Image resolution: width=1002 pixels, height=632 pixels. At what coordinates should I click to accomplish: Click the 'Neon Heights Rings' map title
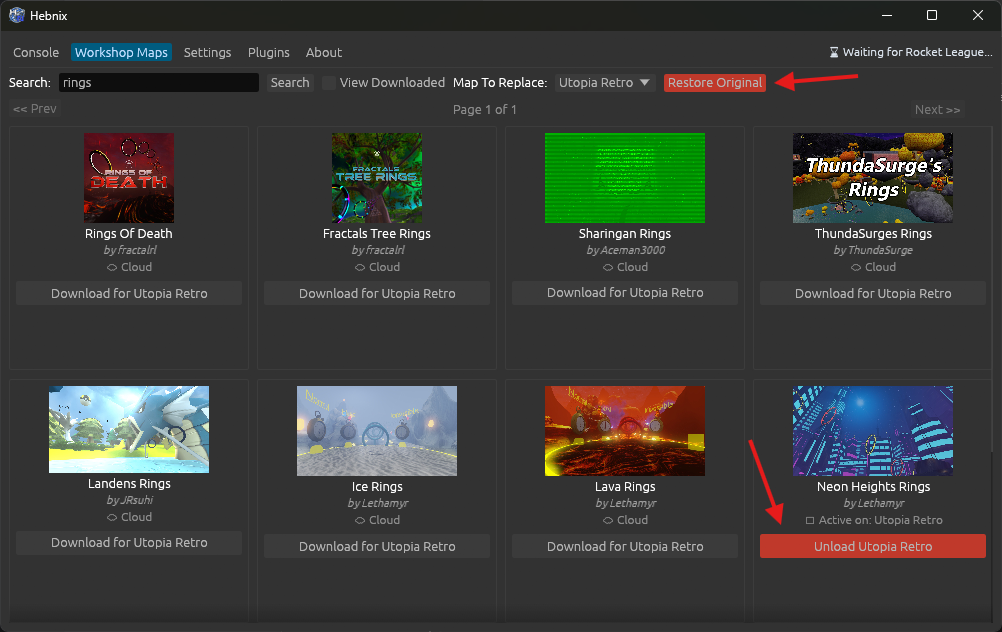[873, 486]
